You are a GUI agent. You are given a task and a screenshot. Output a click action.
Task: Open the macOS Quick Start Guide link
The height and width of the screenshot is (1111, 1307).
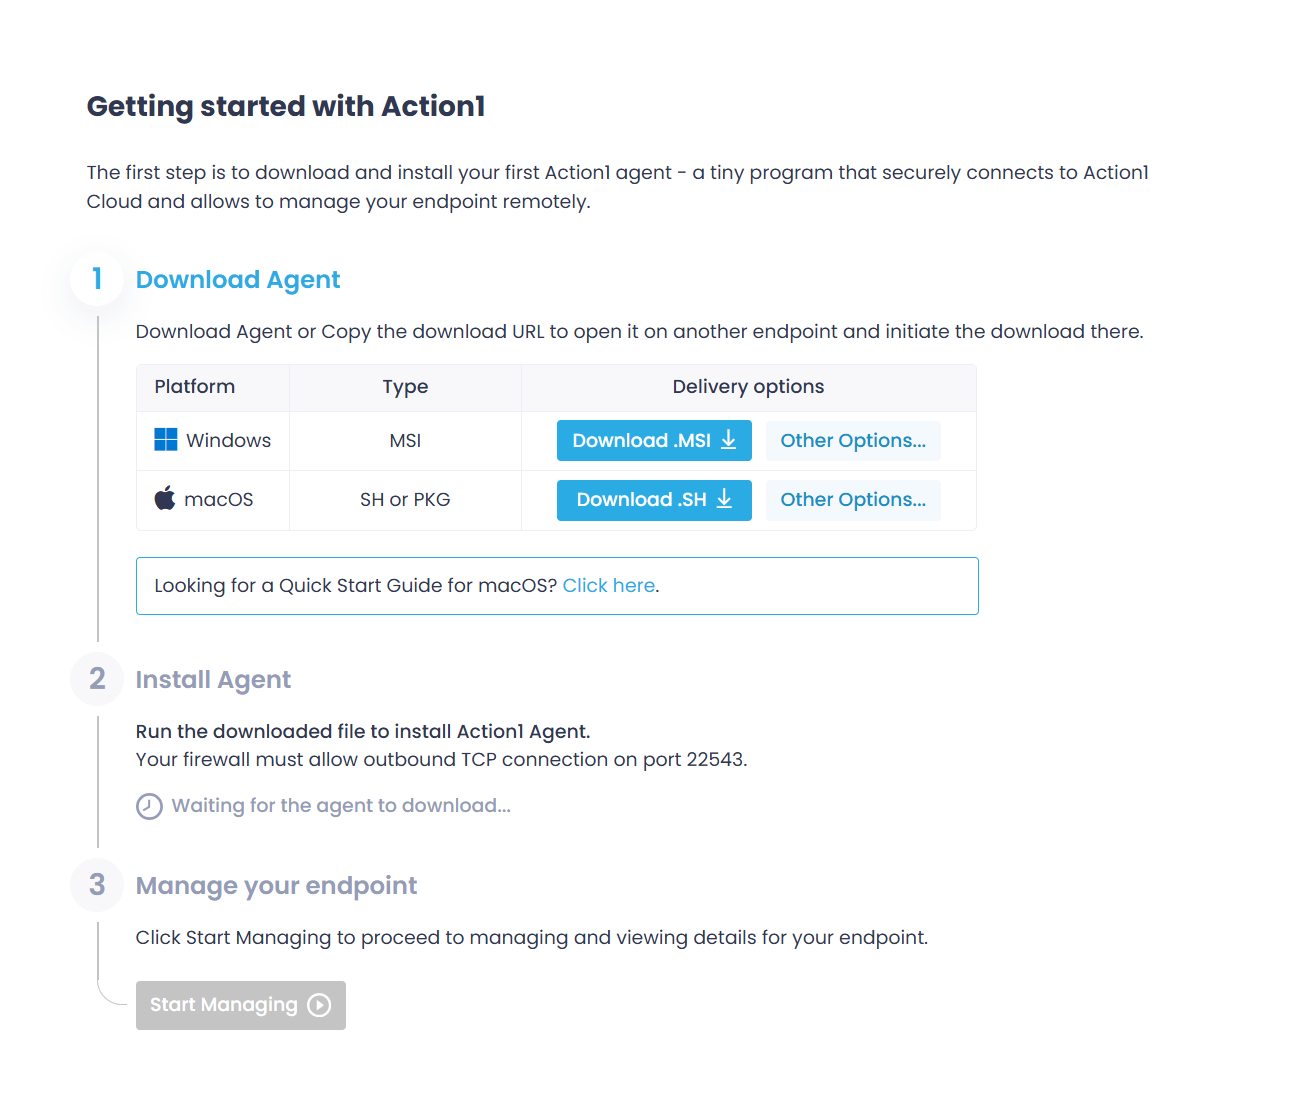[x=608, y=585]
